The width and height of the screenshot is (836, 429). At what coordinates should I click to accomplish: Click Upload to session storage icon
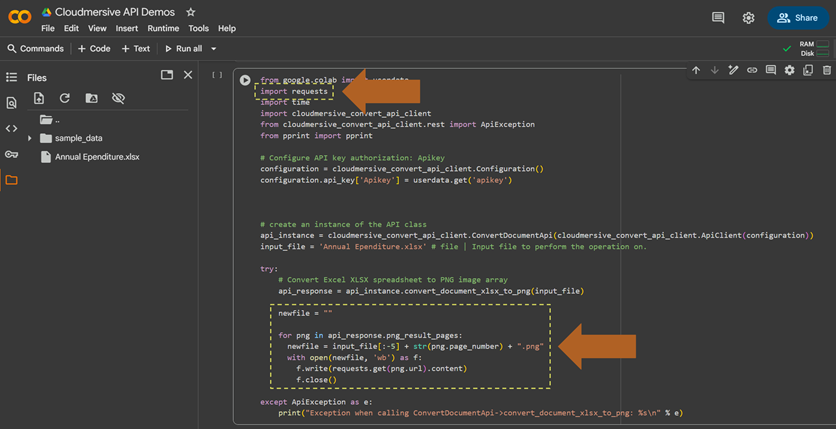(39, 99)
